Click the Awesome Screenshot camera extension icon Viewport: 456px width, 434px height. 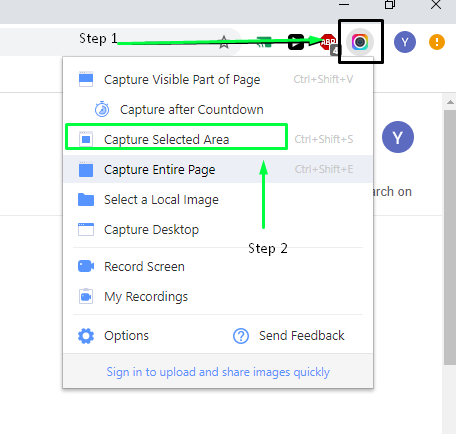pos(360,42)
